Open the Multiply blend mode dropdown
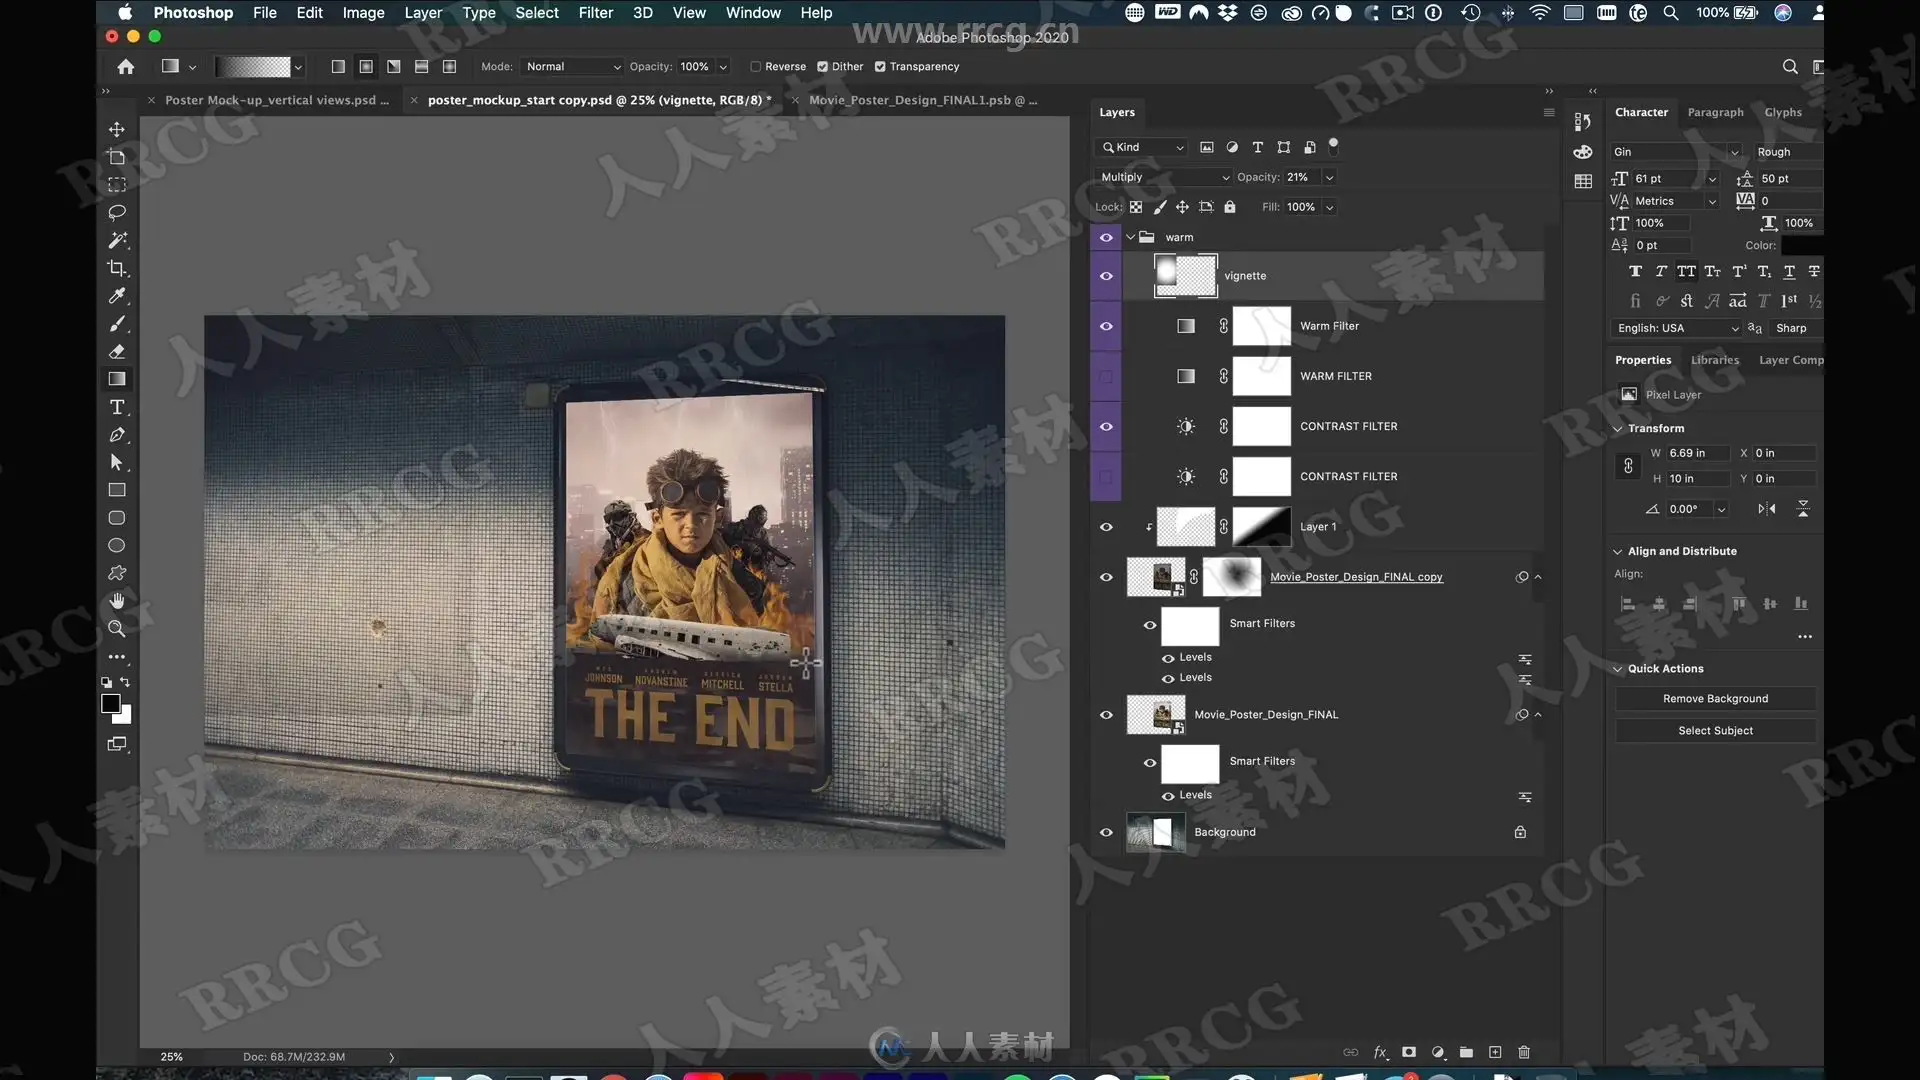1920x1080 pixels. 1164,177
